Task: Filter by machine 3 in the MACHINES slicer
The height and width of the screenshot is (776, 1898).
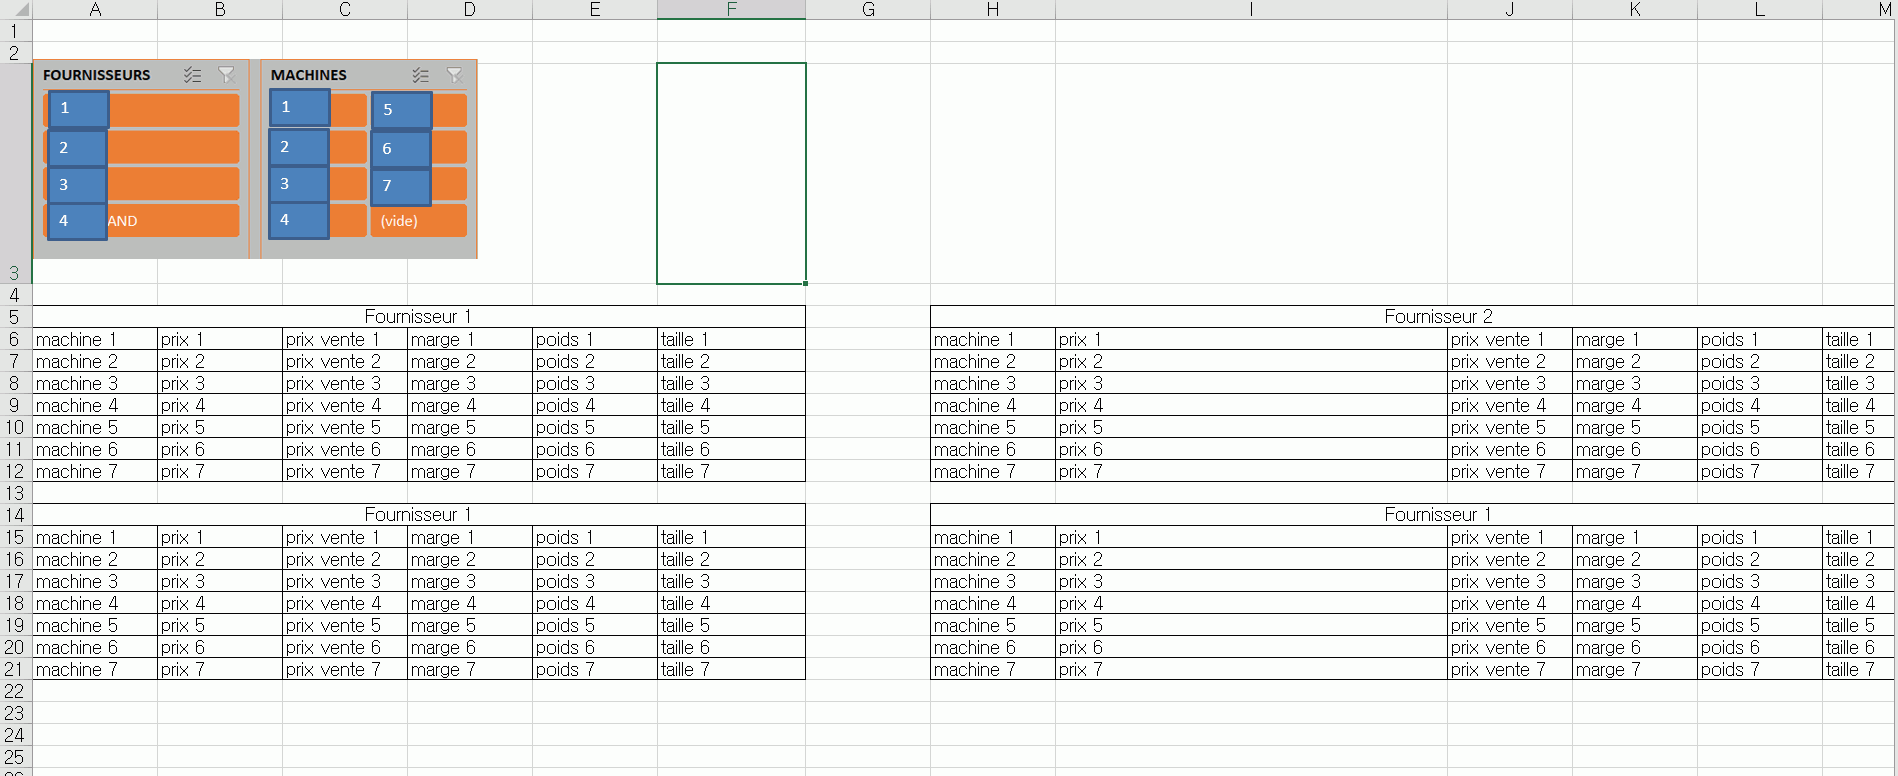Action: click(x=318, y=184)
